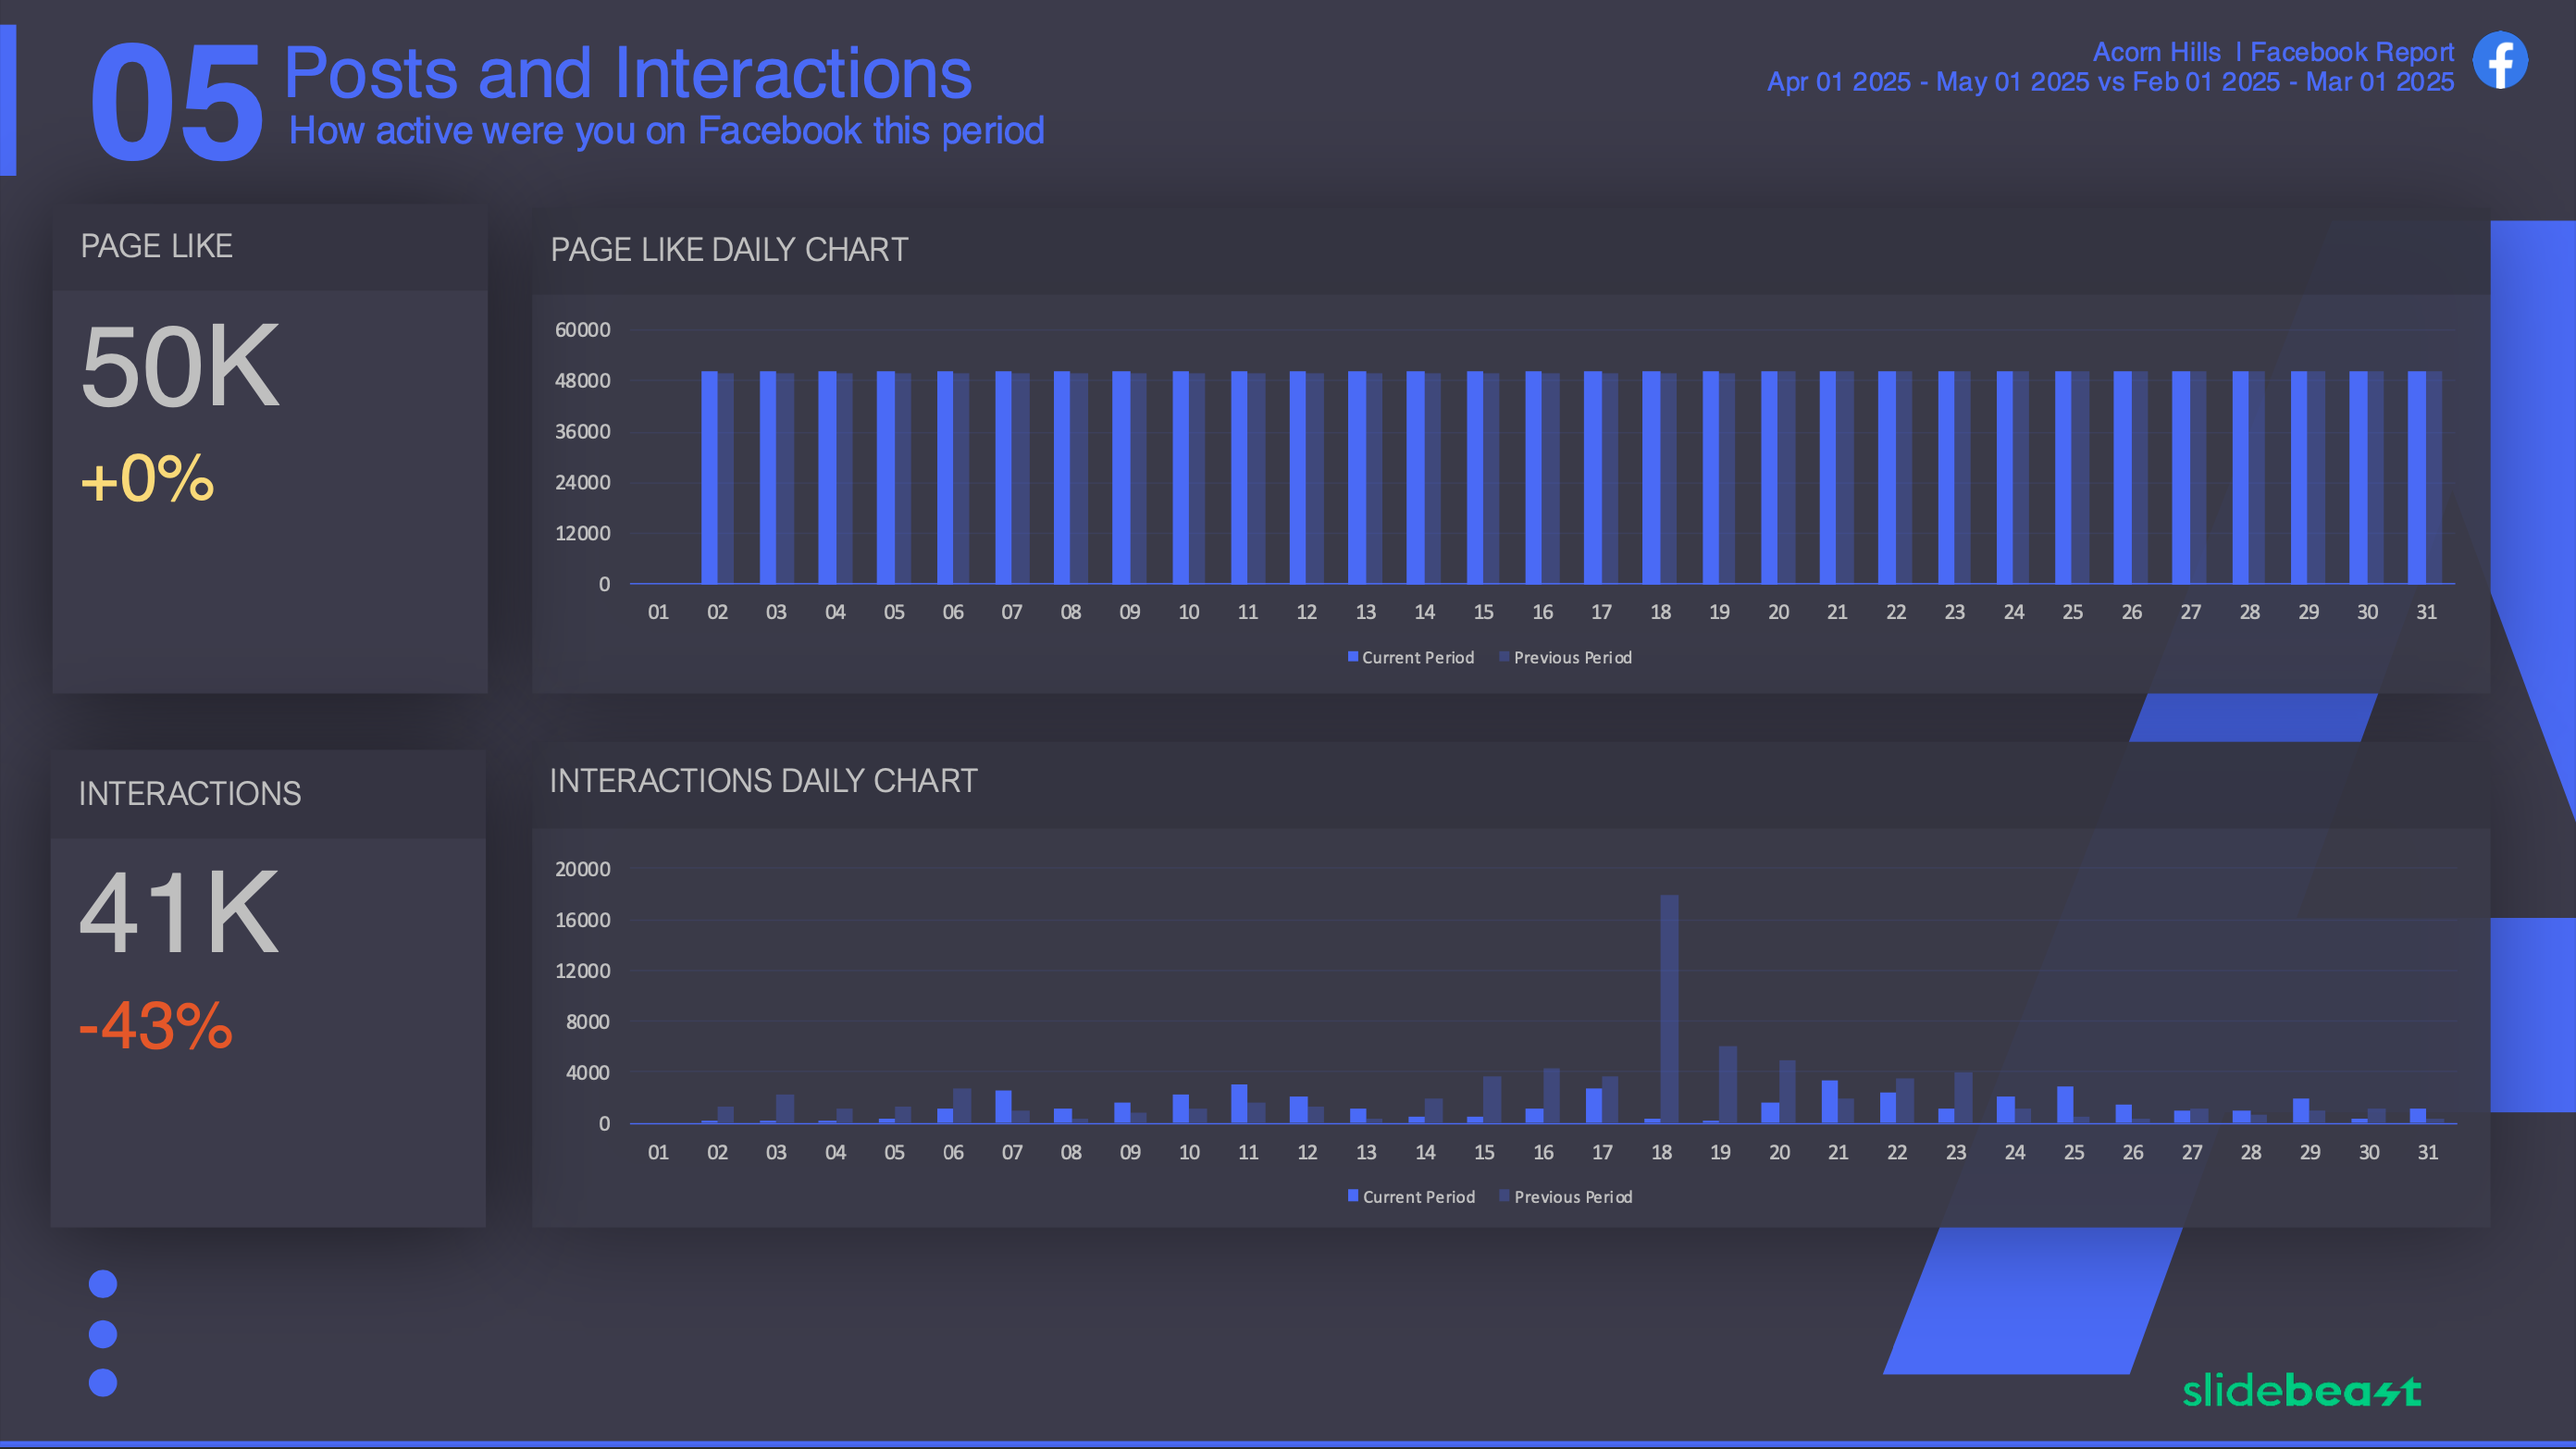
Task: Click Current Period legend swatch in interactions chart
Action: click(x=1353, y=1196)
